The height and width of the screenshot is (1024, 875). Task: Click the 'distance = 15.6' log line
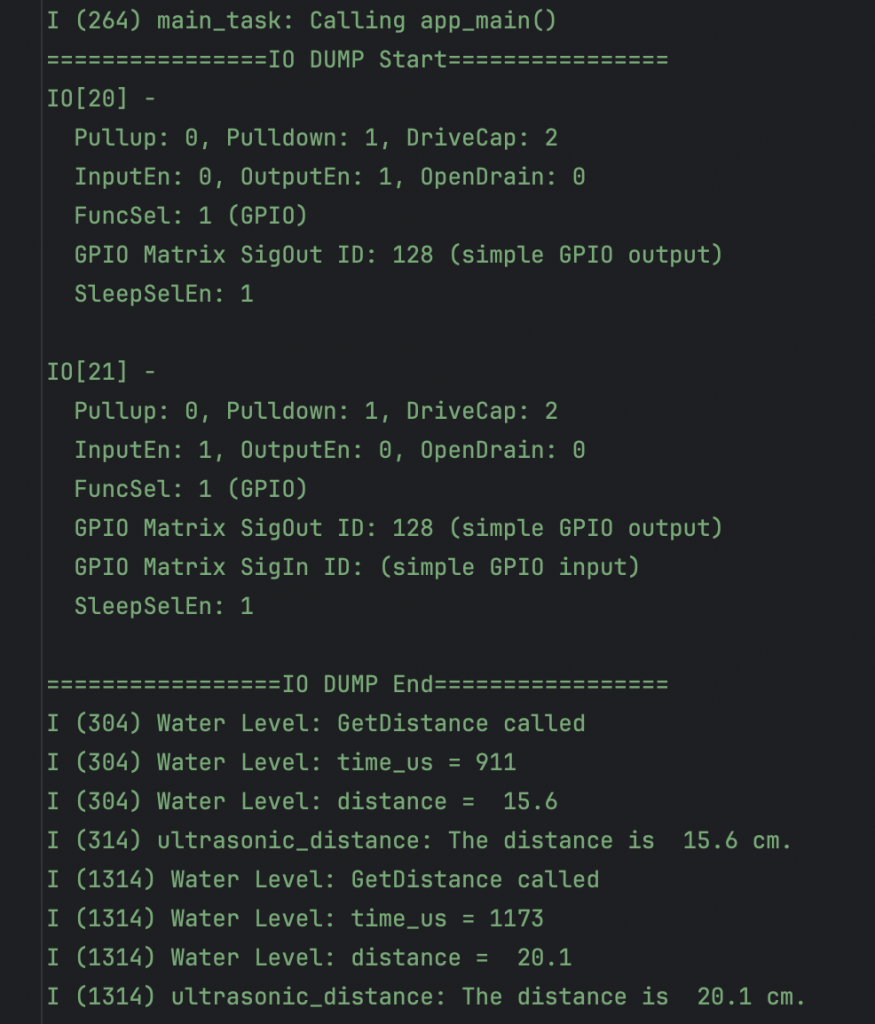(302, 801)
